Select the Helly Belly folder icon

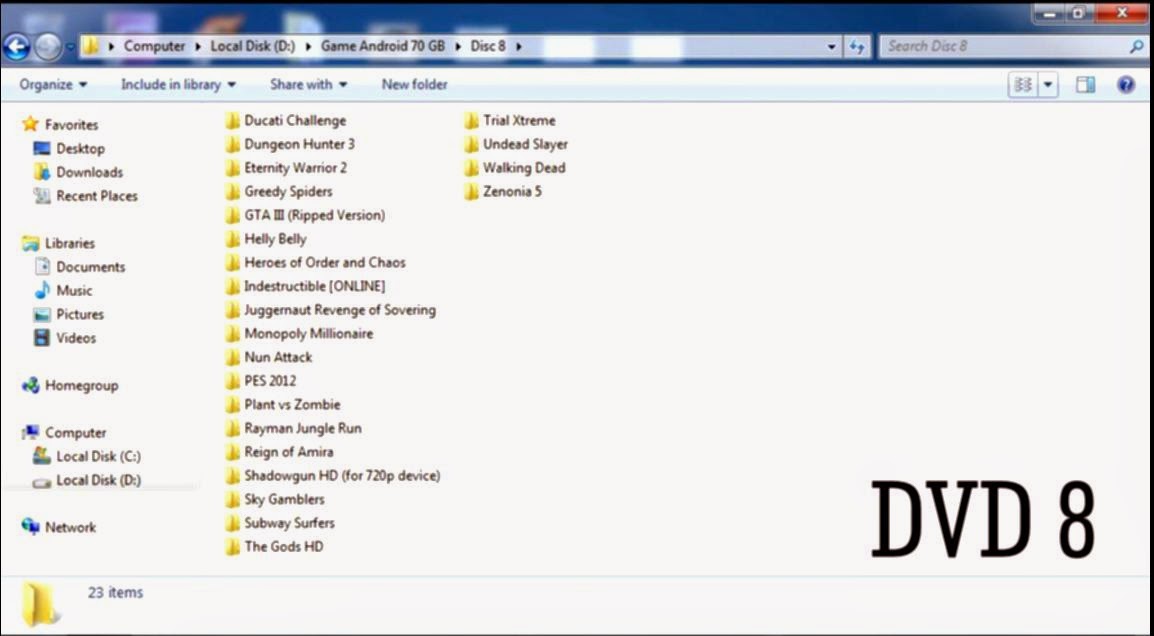coord(233,238)
